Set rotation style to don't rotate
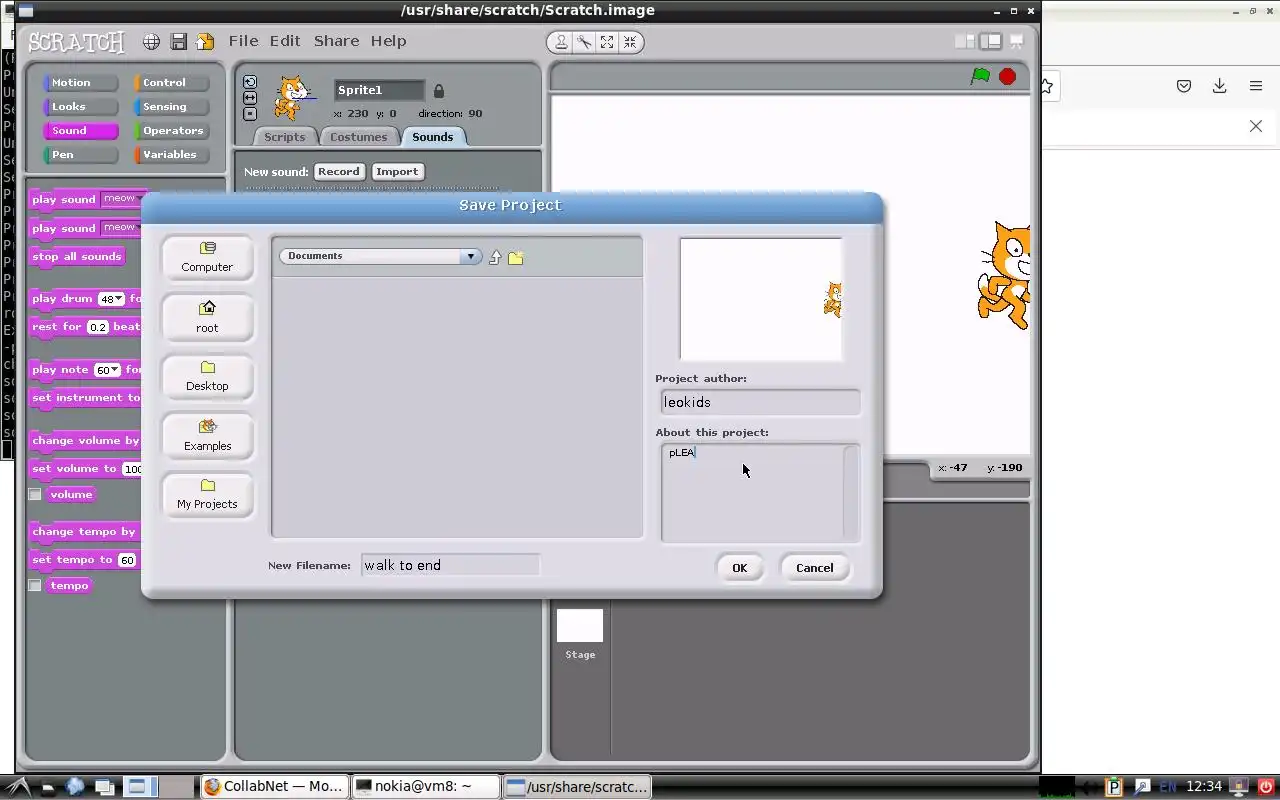1280x800 pixels. [x=250, y=114]
